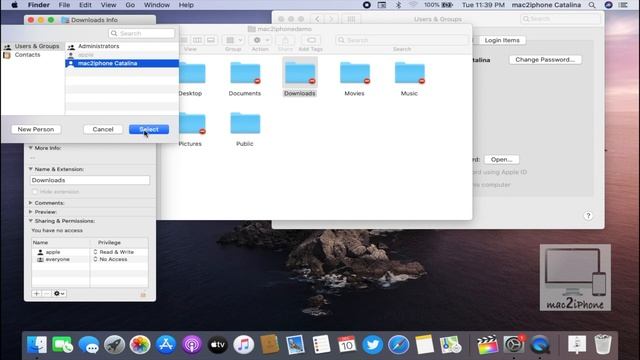Open QuickTime Player in the Dock
The image size is (640, 360).
pyautogui.click(x=540, y=345)
